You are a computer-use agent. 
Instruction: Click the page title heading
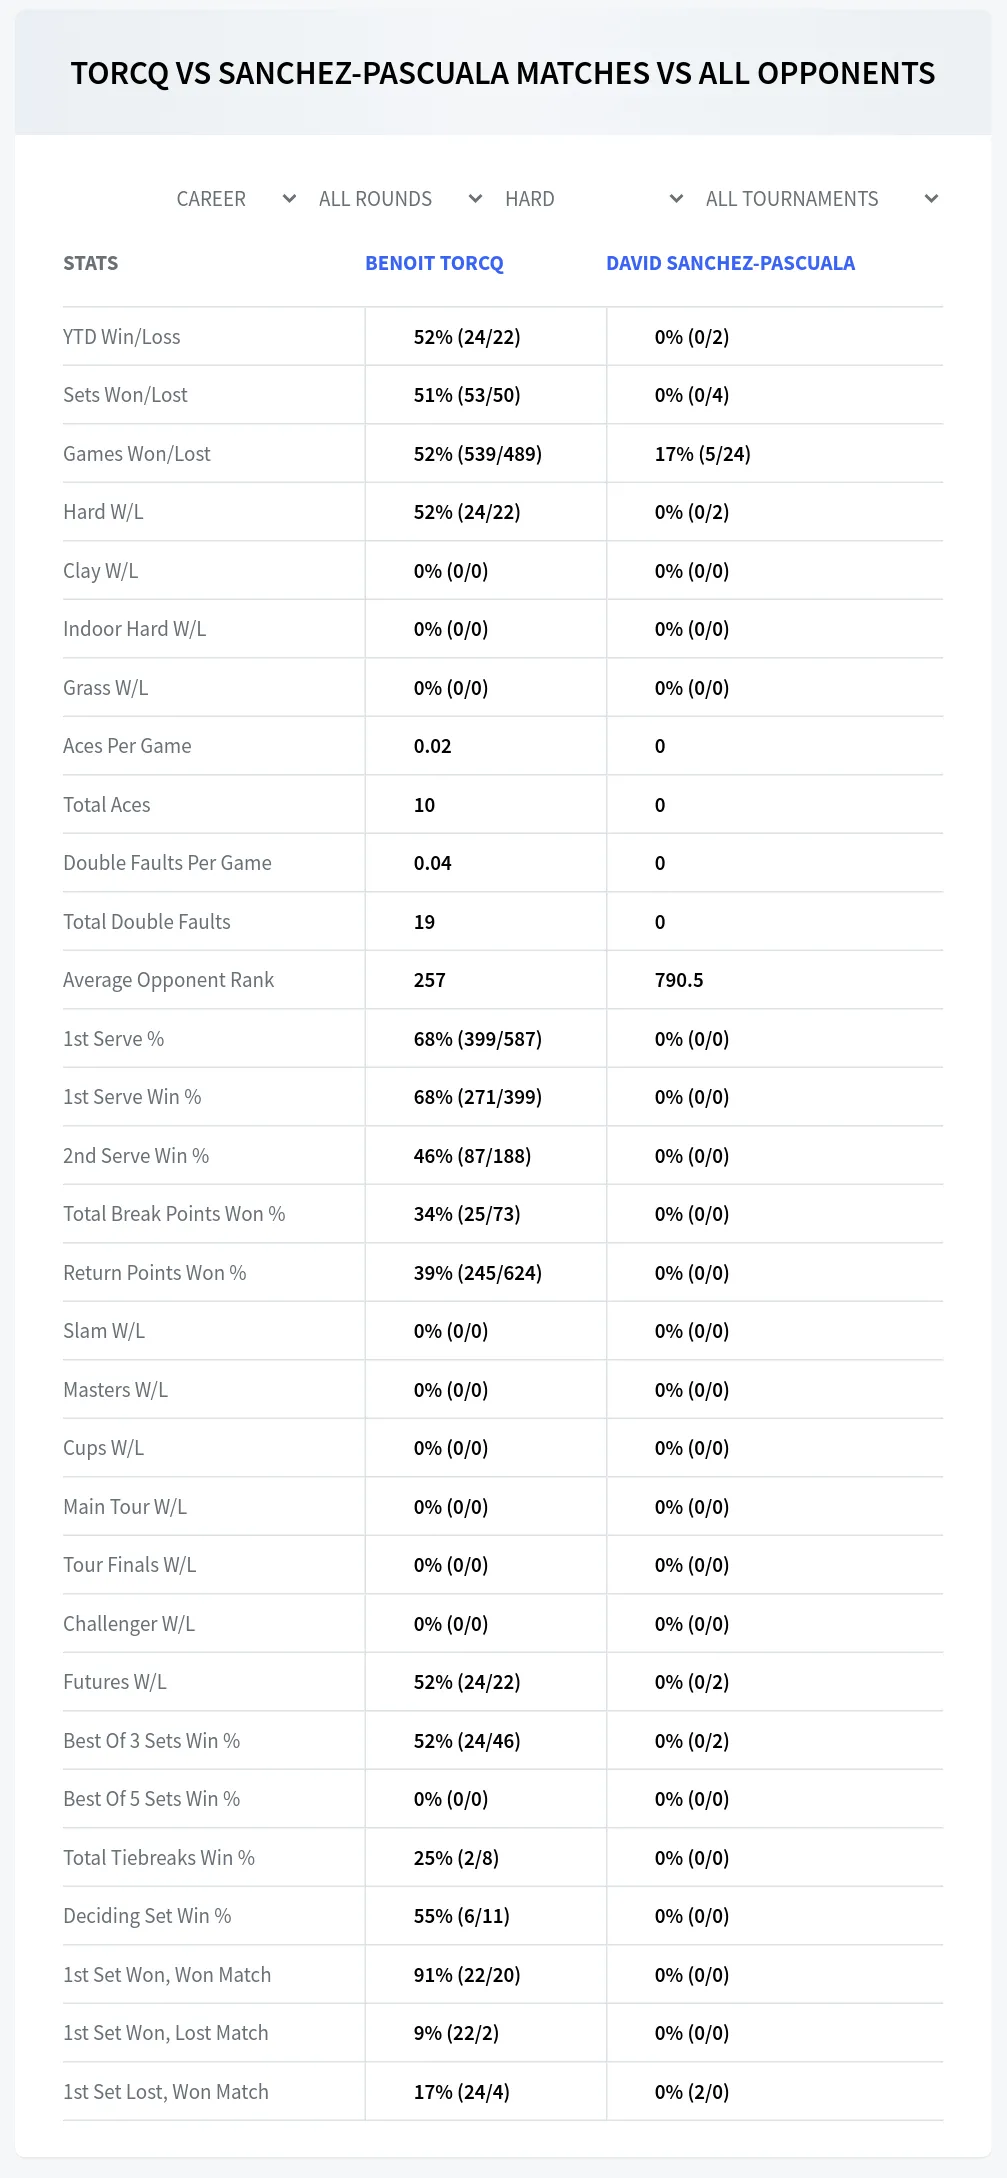click(x=503, y=73)
